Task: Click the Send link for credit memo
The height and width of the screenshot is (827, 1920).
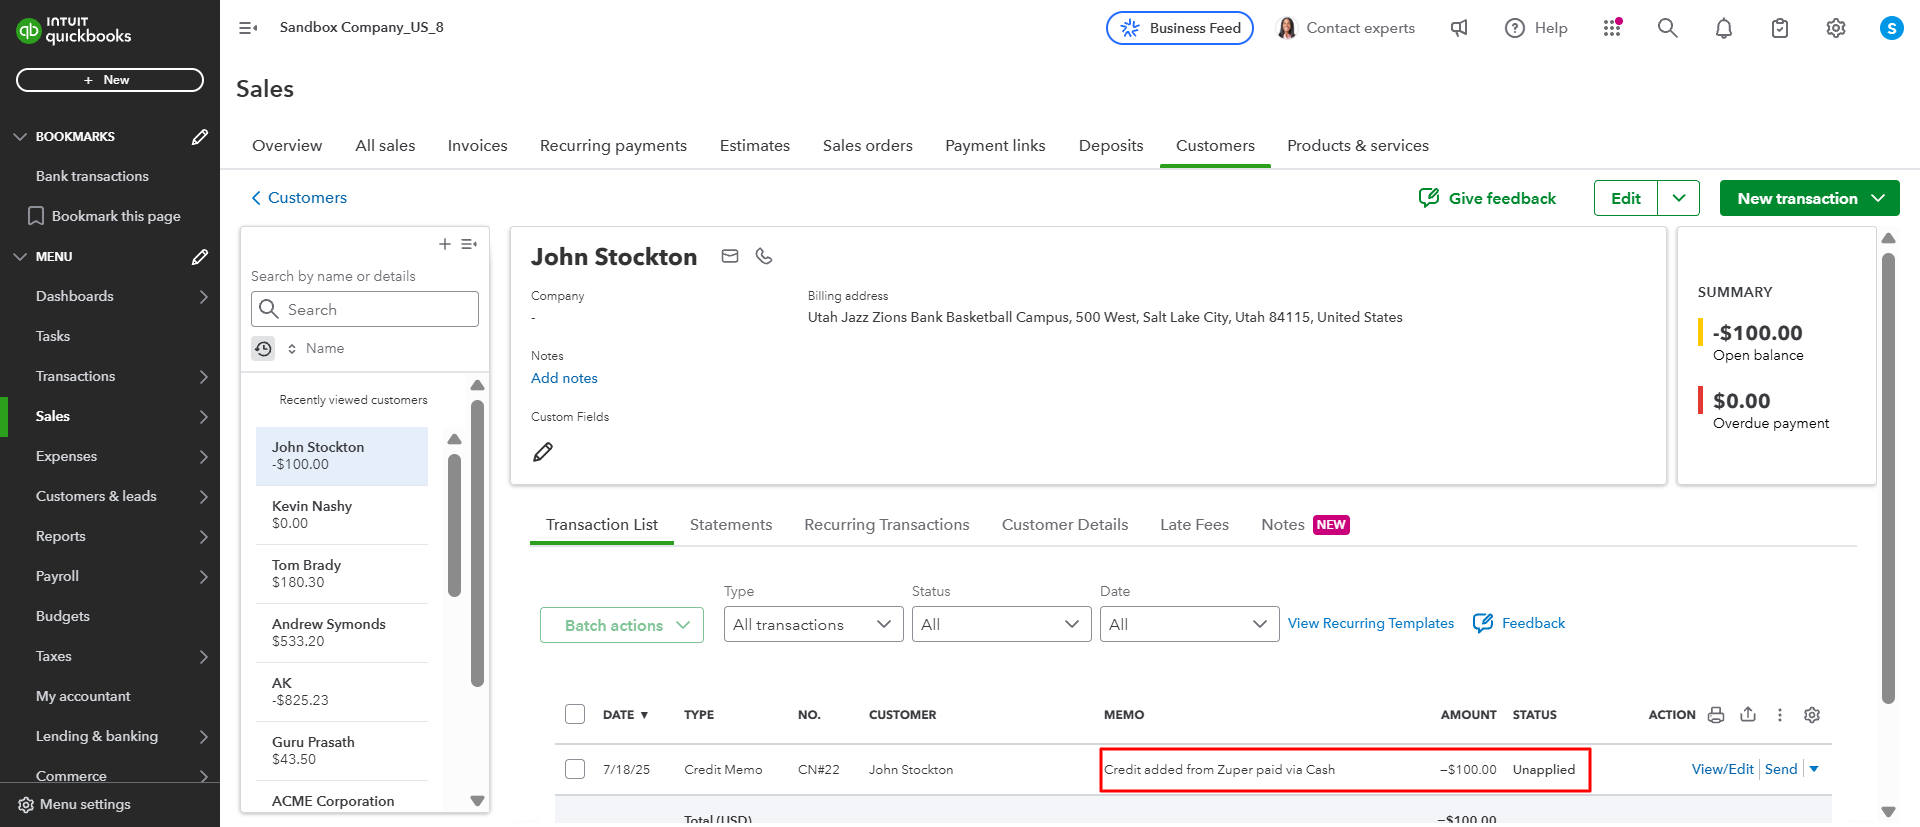Action: click(1781, 769)
